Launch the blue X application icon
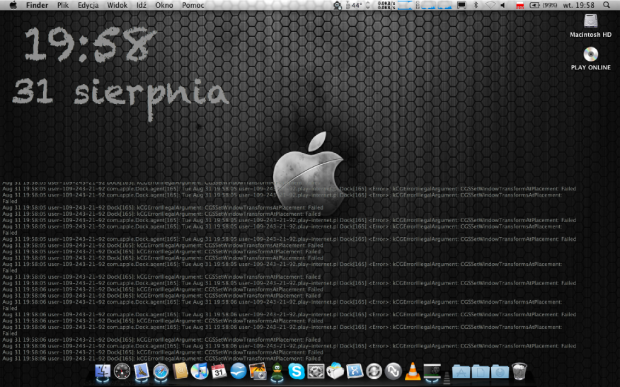620x387 pixels. [x=355, y=372]
